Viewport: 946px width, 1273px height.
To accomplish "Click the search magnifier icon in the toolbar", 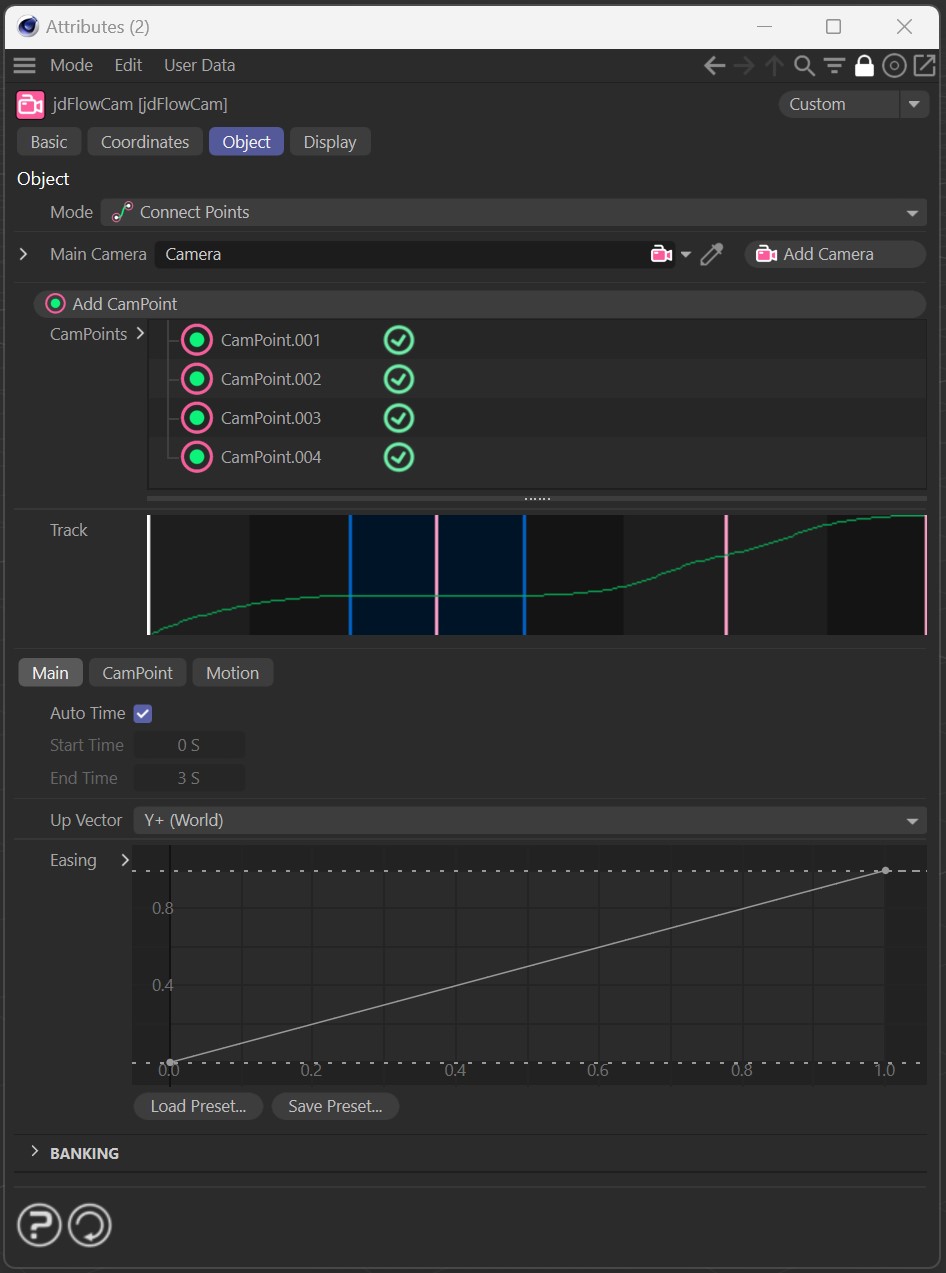I will pyautogui.click(x=804, y=66).
